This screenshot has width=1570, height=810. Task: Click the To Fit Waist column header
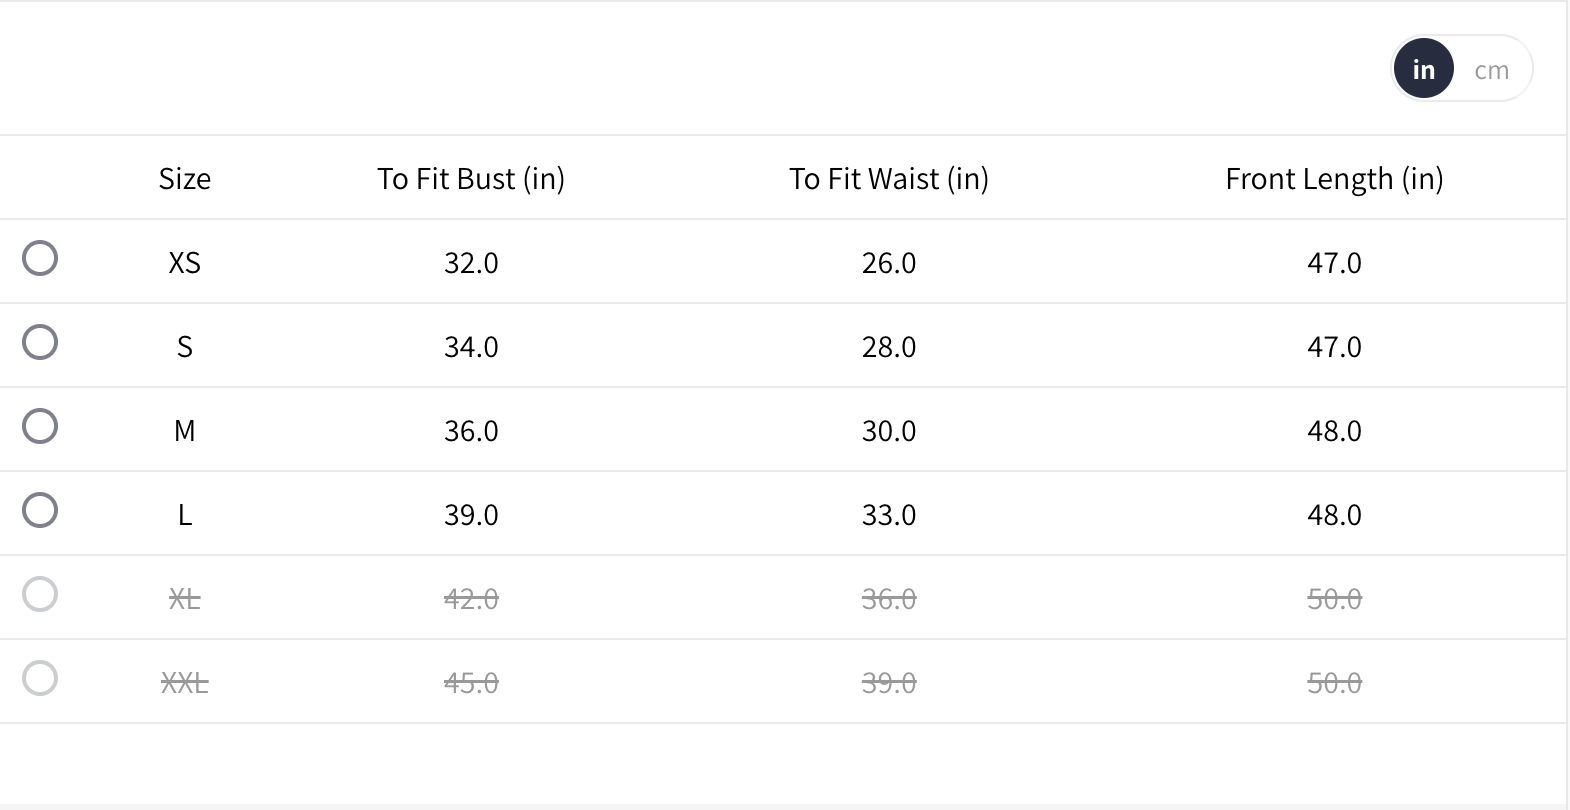click(889, 178)
